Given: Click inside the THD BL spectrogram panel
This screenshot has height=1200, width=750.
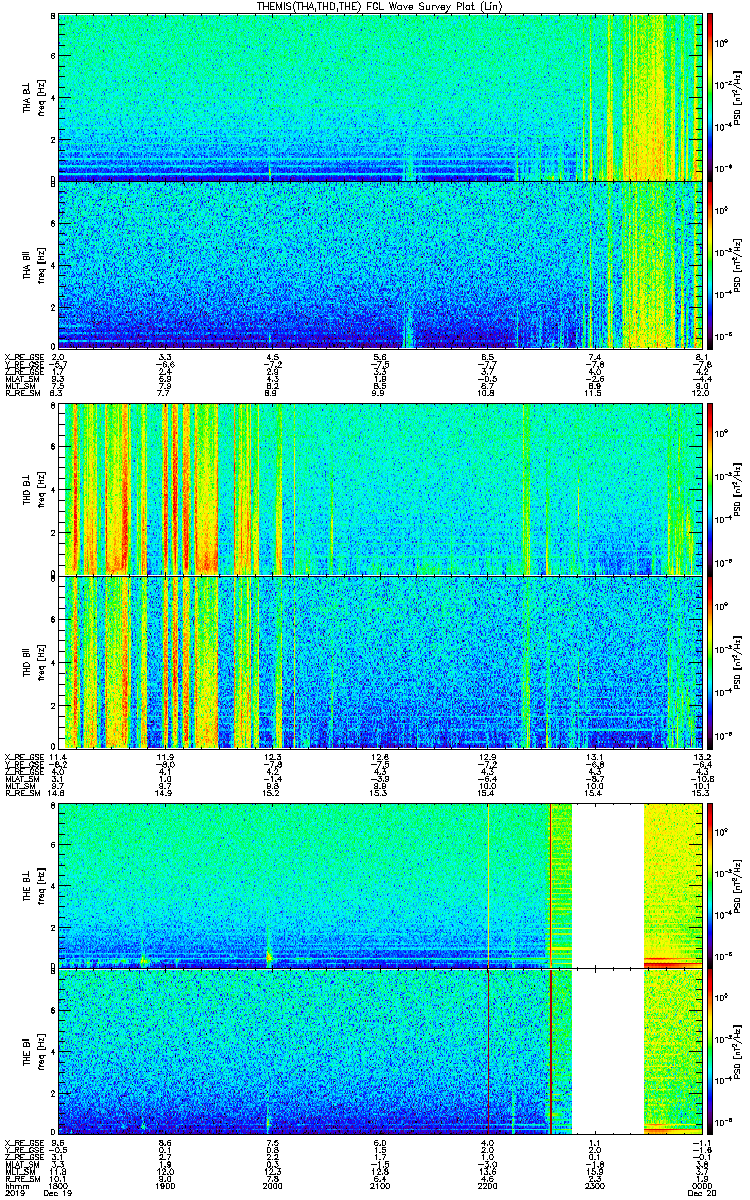Looking at the screenshot, I should click(x=382, y=489).
